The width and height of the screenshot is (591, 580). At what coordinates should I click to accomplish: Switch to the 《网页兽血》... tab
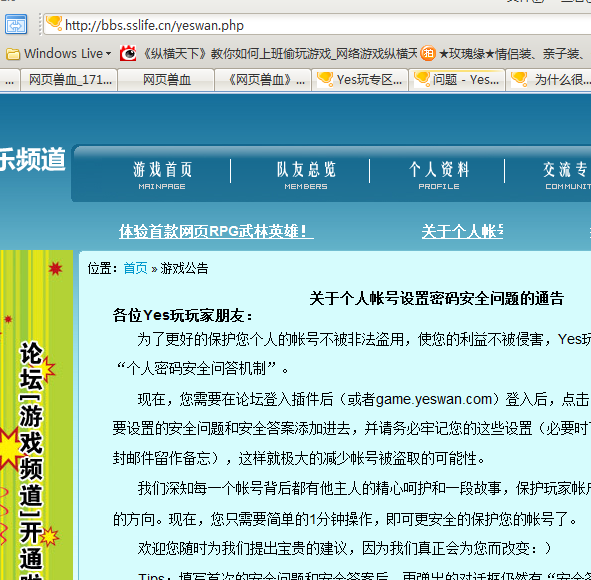pyautogui.click(x=263, y=80)
